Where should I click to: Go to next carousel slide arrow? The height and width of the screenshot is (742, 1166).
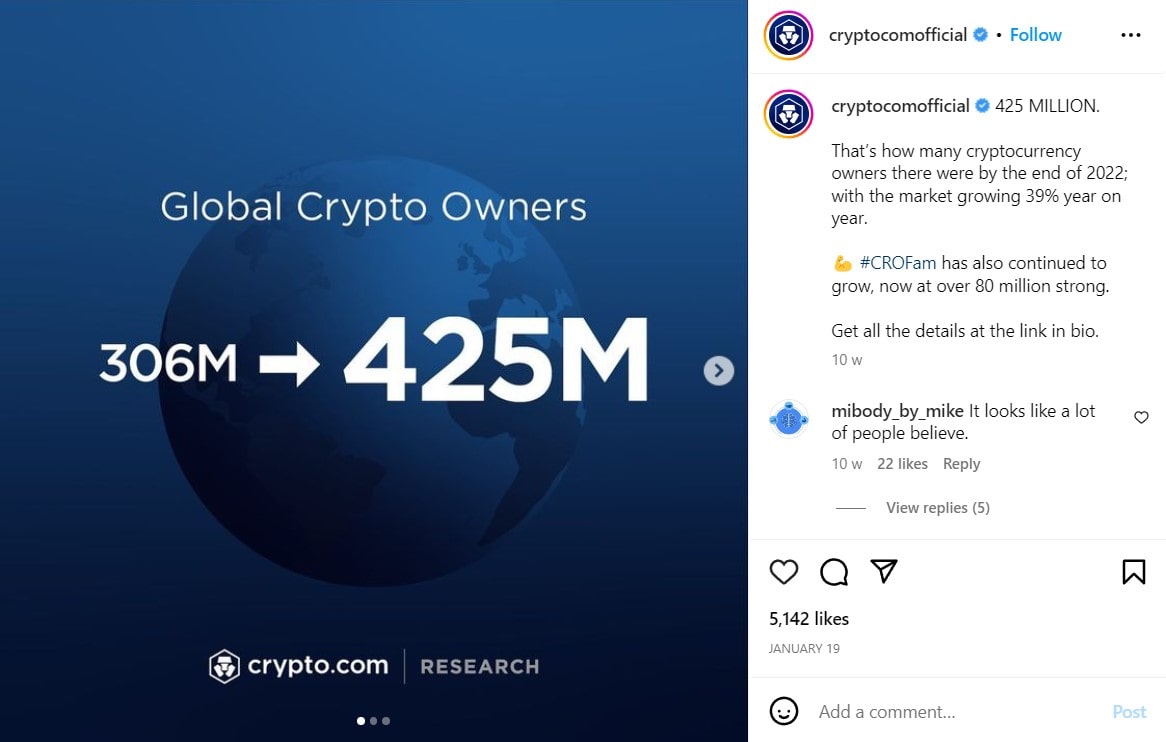click(x=718, y=371)
